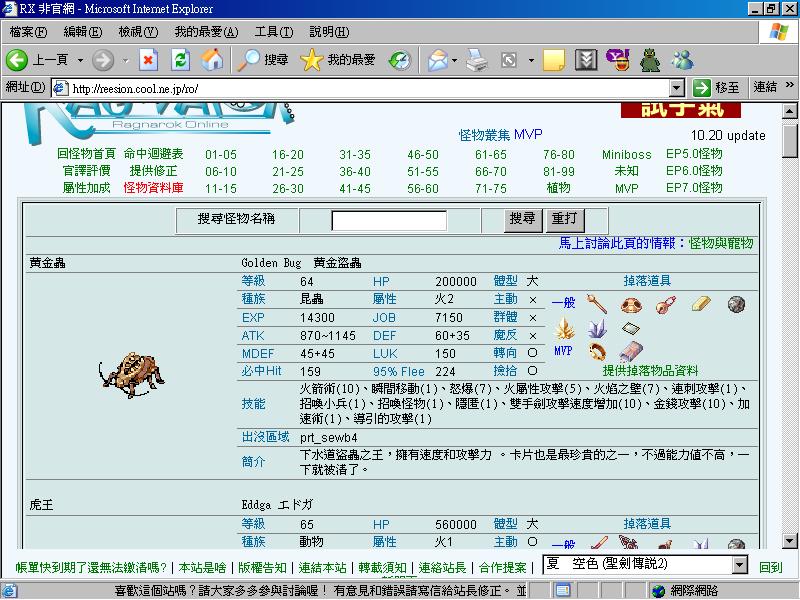
Task: Click the Print toolbar icon
Action: click(477, 60)
